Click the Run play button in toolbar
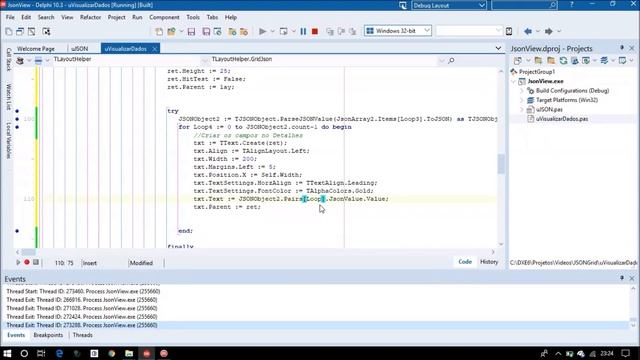Image resolution: width=640 pixels, height=360 pixels. [x=262, y=31]
